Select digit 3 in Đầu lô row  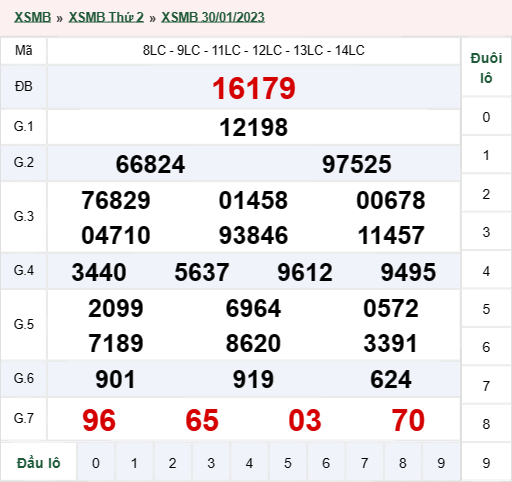(211, 463)
